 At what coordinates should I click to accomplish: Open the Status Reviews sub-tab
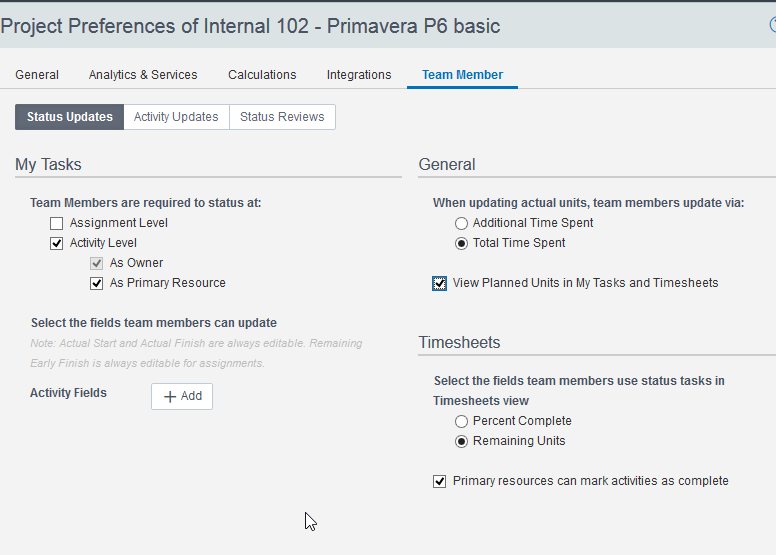click(282, 117)
